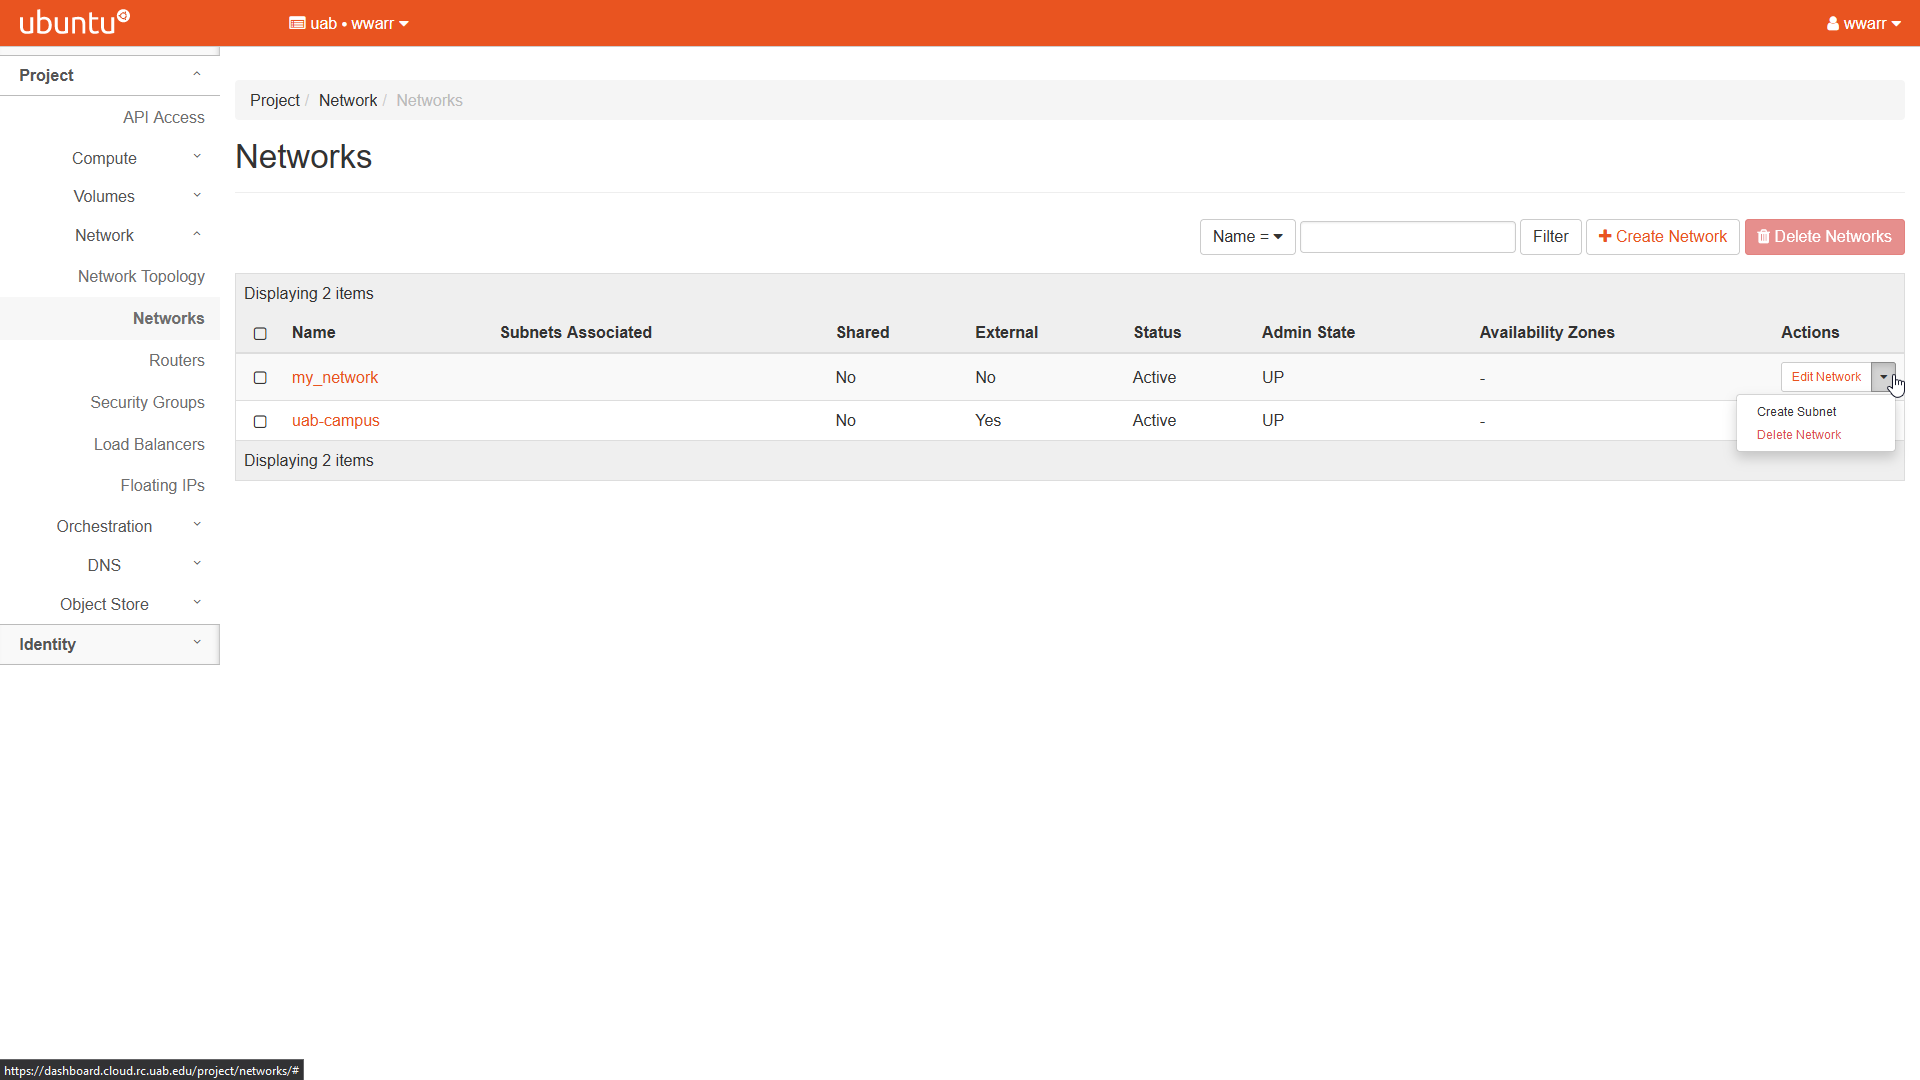The image size is (1920, 1080).
Task: Open the uab-campus network link
Action: coord(335,420)
